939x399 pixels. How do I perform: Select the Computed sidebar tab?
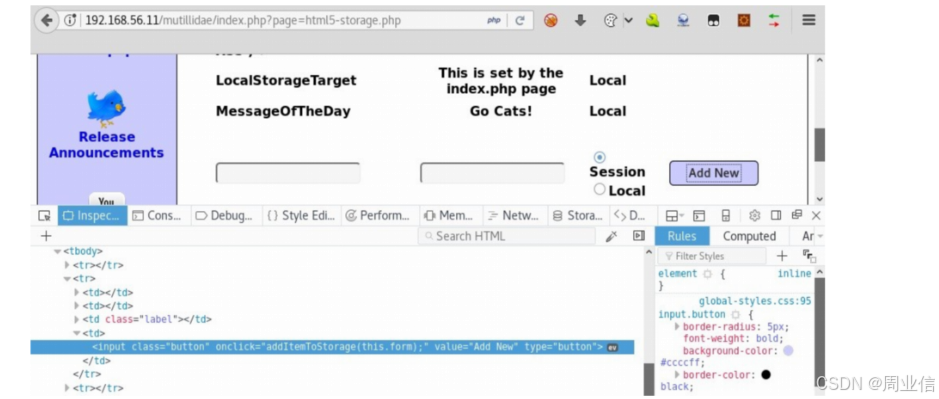[749, 236]
